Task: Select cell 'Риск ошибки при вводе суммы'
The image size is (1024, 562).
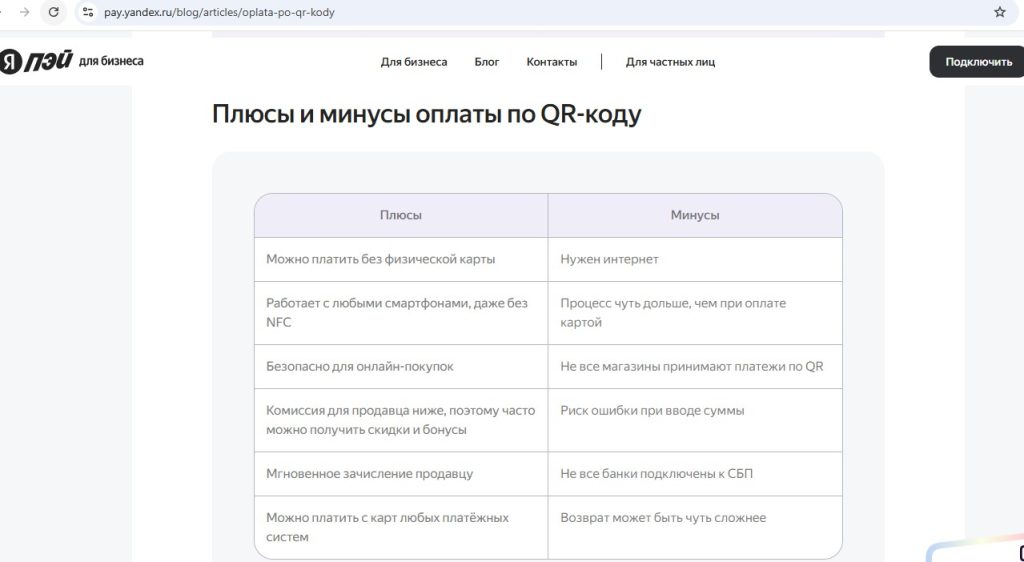Action: click(x=695, y=420)
